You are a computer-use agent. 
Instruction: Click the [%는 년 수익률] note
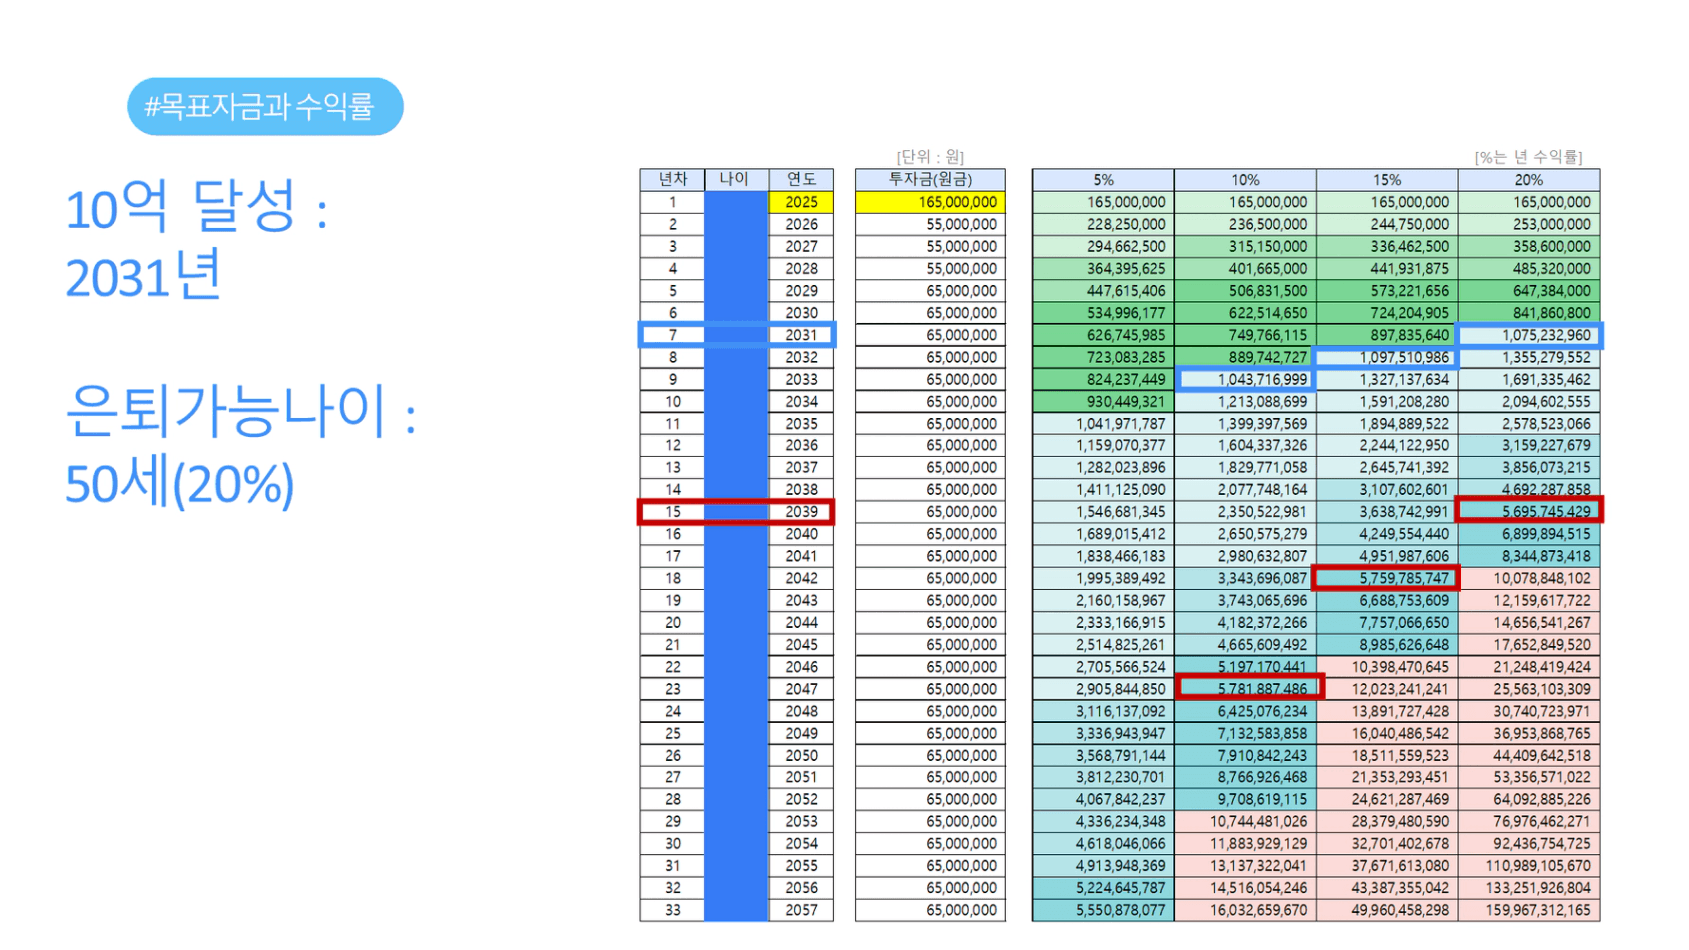1528,157
